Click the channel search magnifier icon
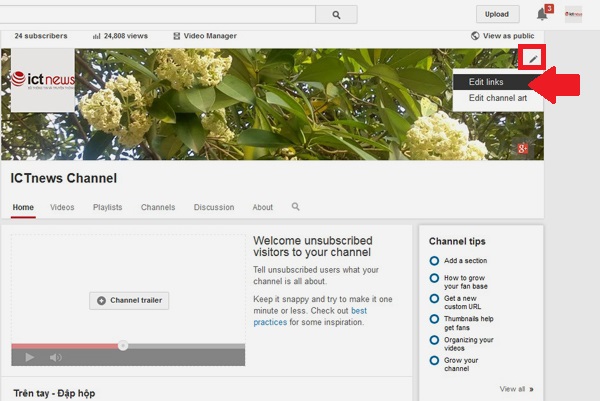The image size is (600, 401). (295, 207)
